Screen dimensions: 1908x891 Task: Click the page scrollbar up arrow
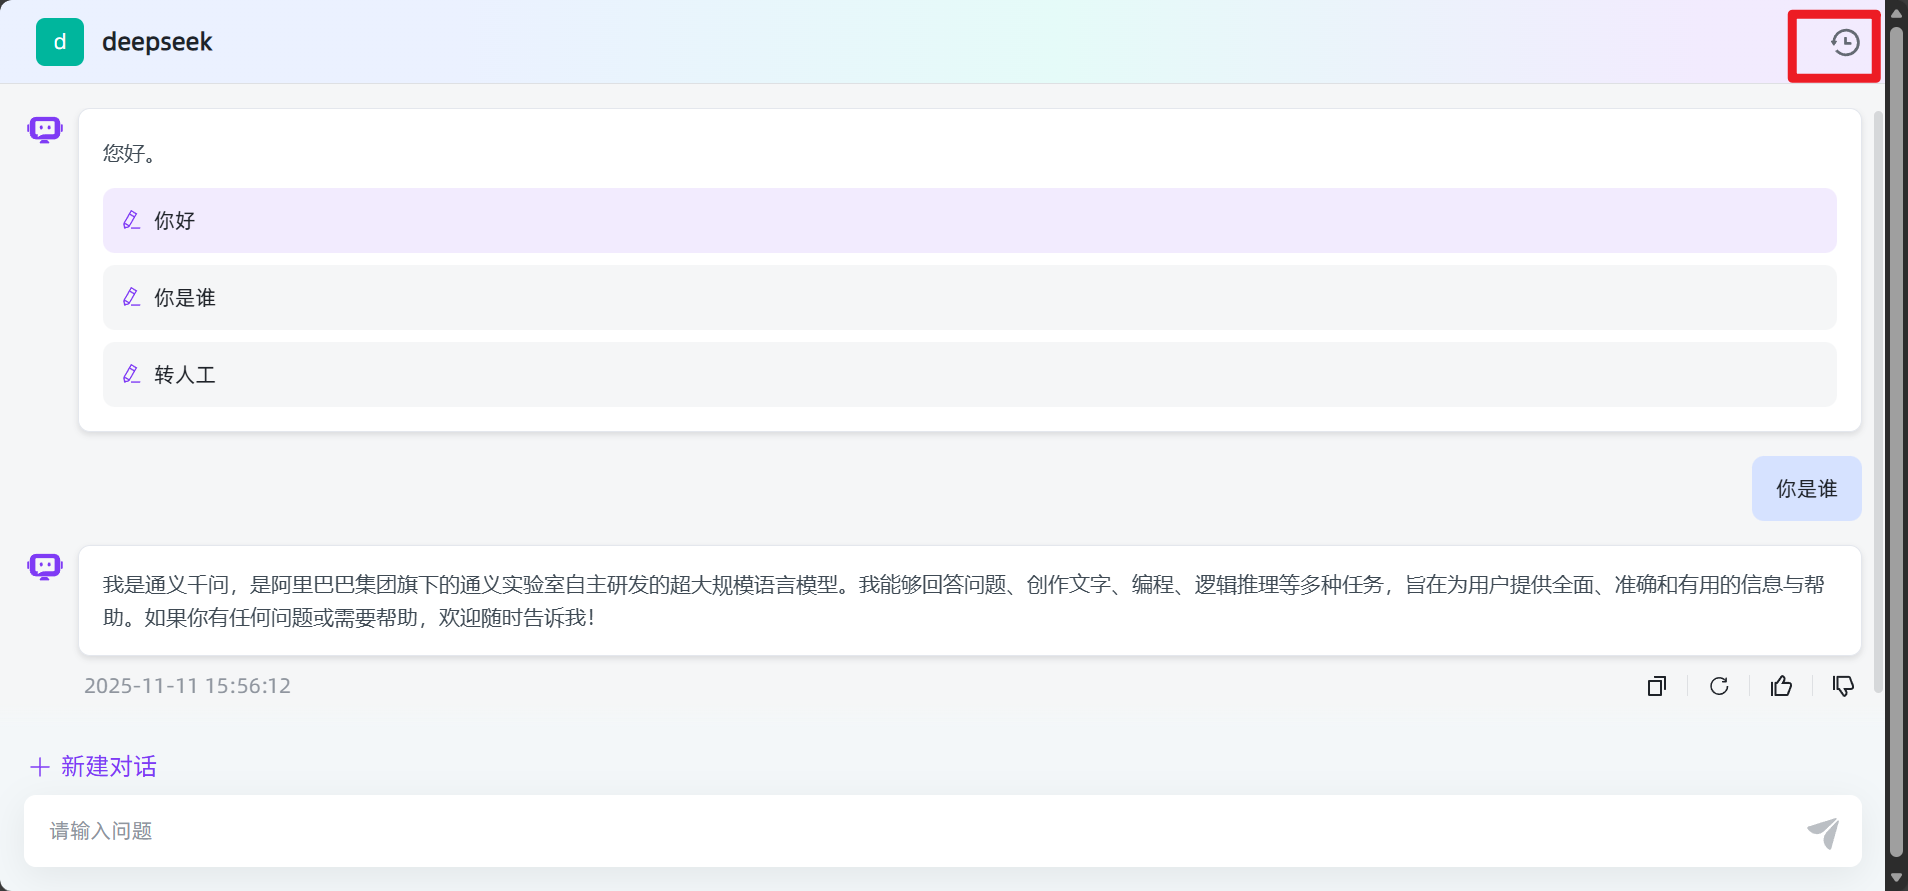coord(1896,12)
